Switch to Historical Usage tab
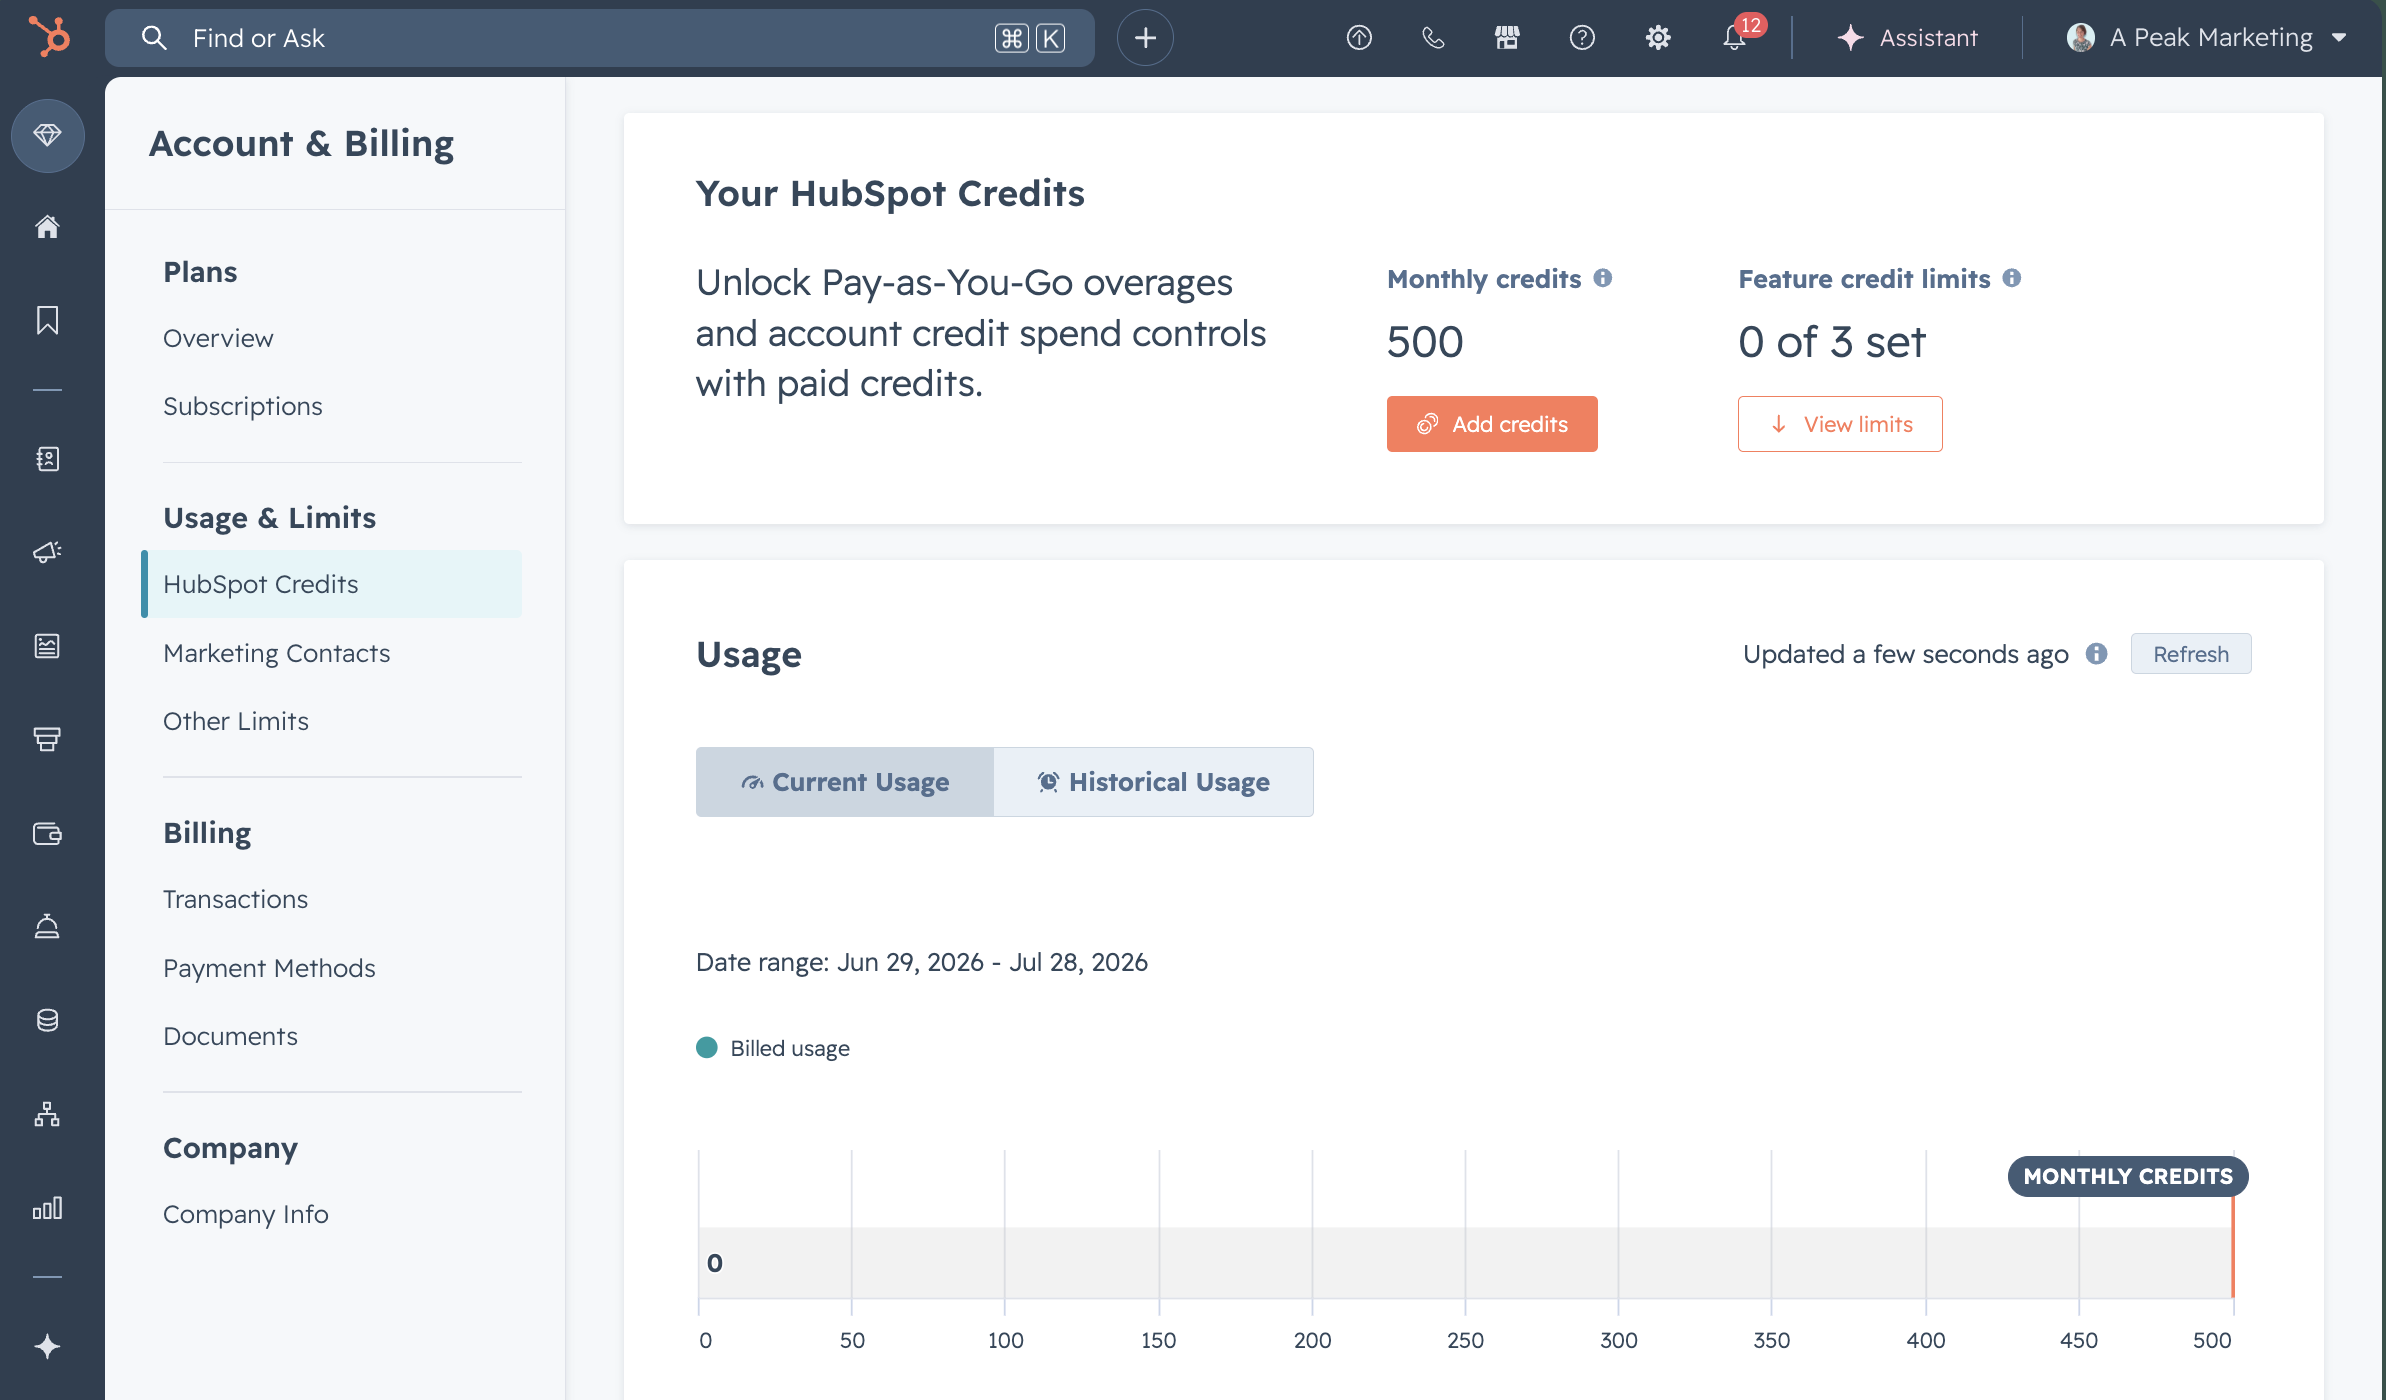 click(1153, 782)
